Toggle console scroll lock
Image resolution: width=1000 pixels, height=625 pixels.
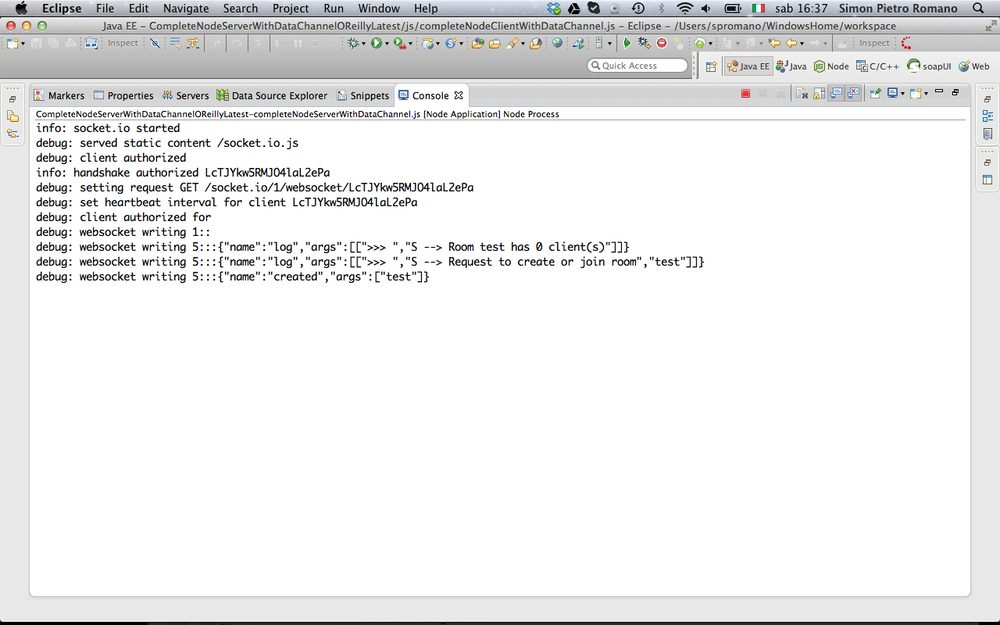coord(818,94)
